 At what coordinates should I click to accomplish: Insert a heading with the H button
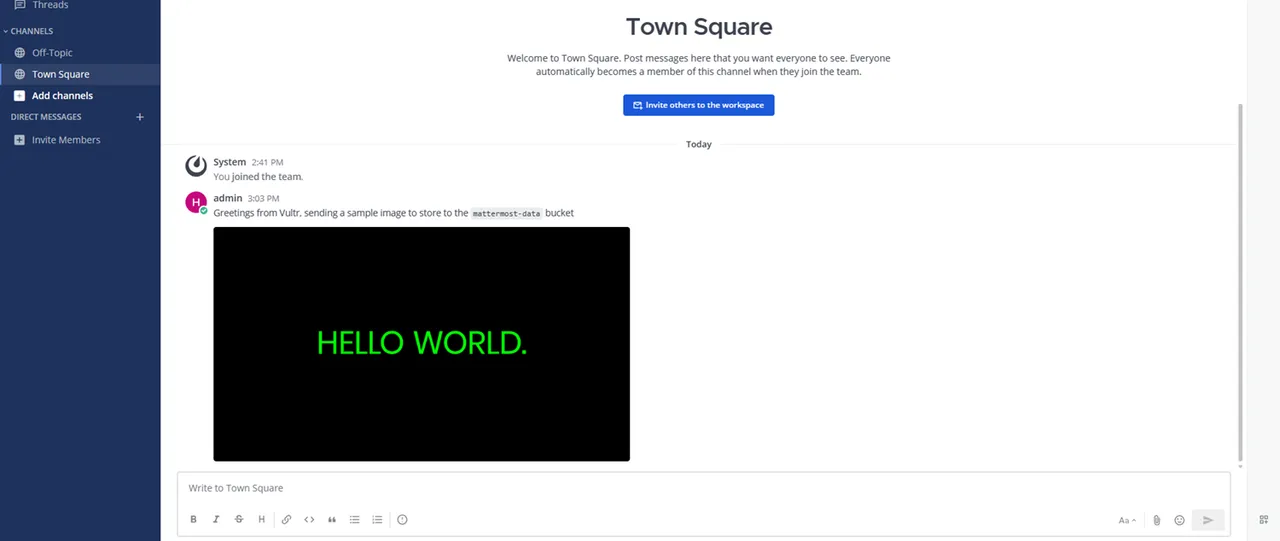point(262,520)
